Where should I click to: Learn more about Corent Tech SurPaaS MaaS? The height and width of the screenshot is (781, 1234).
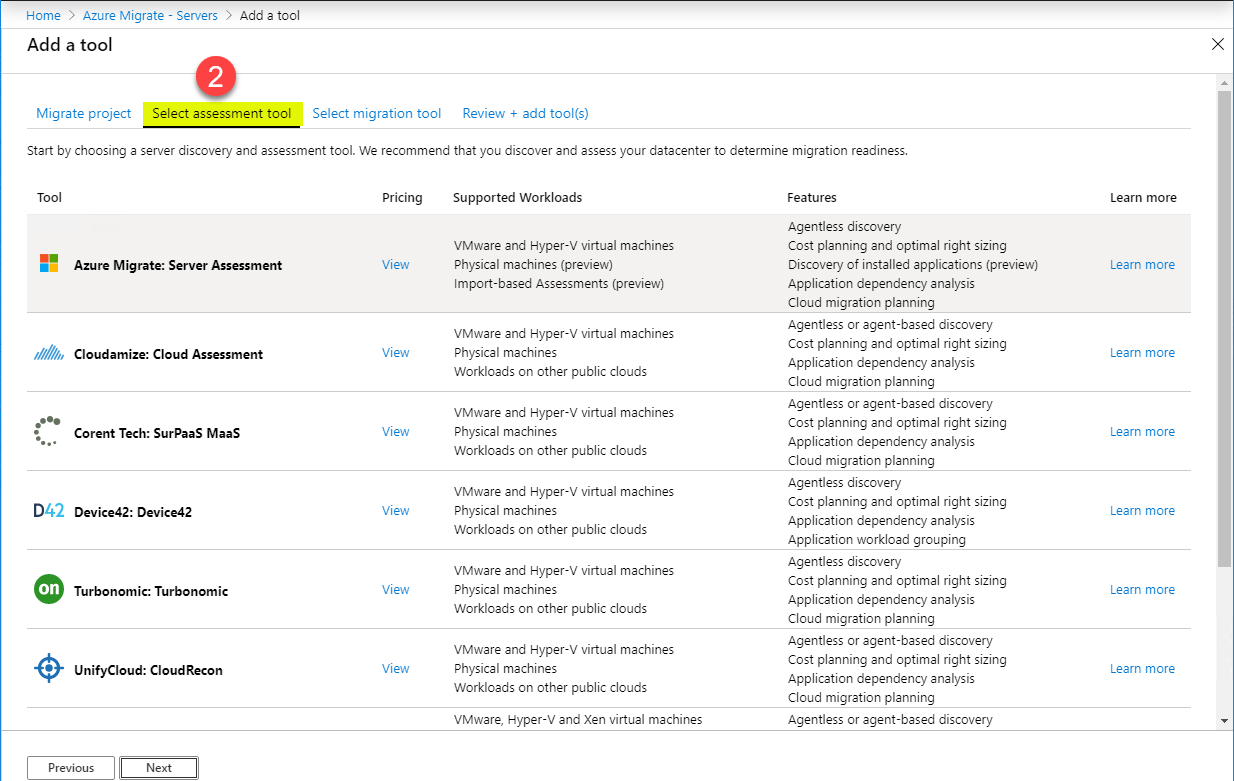tap(1142, 432)
